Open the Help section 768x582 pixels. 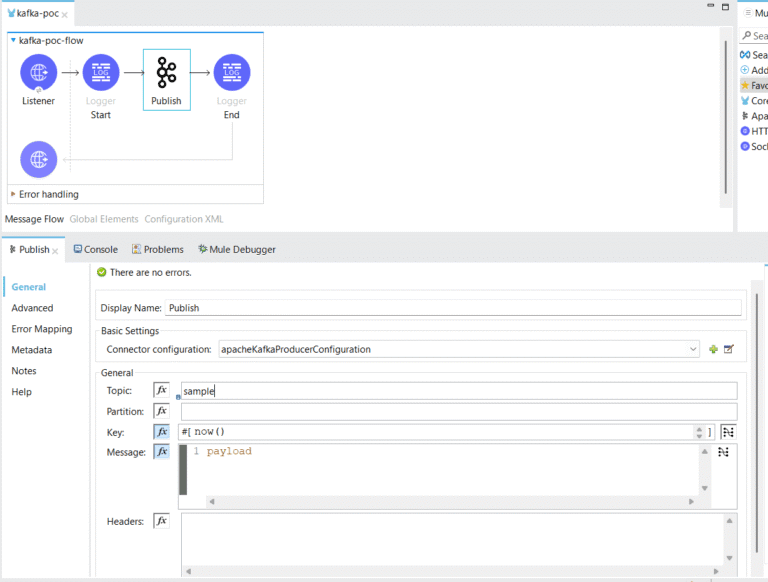click(x=21, y=392)
